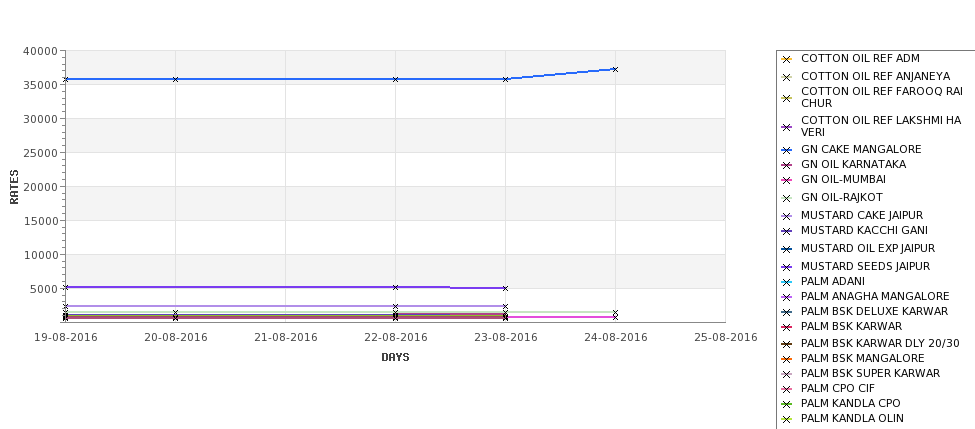The width and height of the screenshot is (975, 429).
Task: Select the GN OIL-RAJKOT legend entry text
Action: tap(841, 197)
